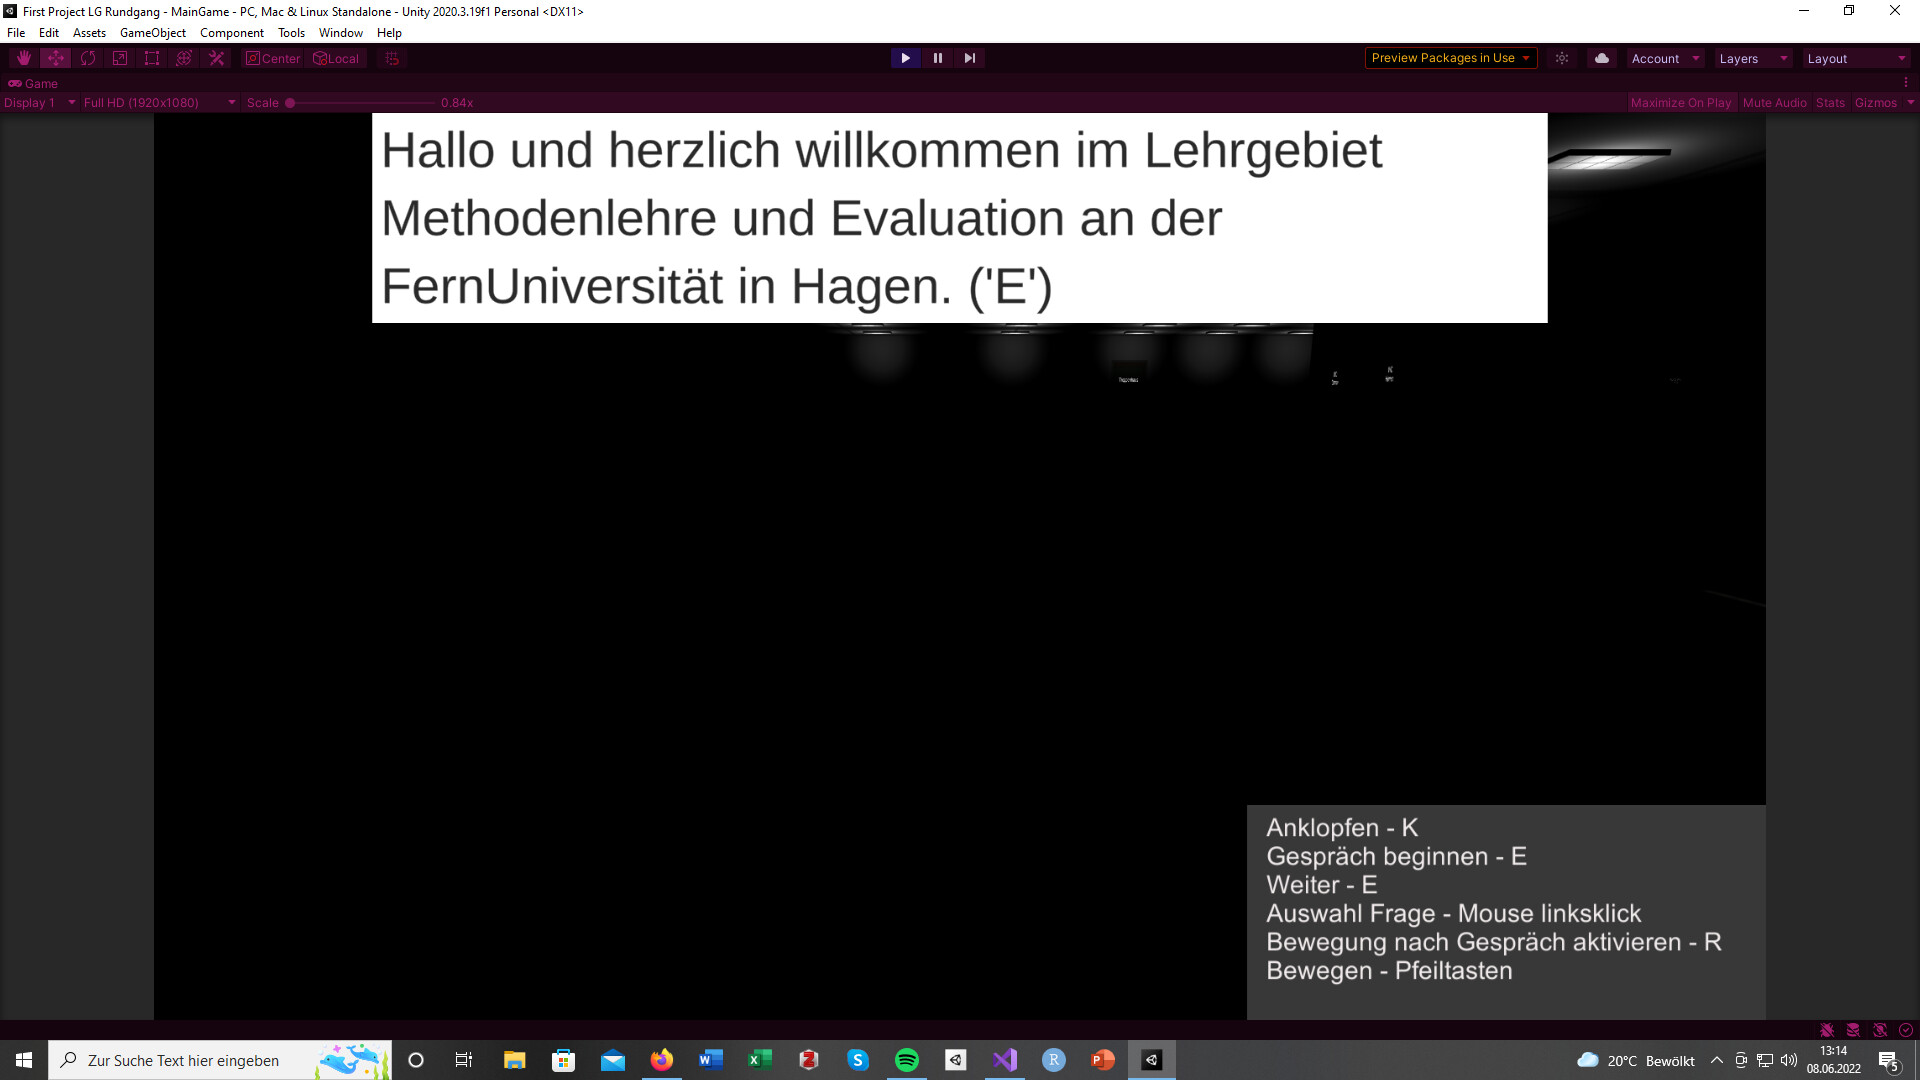The height and width of the screenshot is (1080, 1920).
Task: Pause the game playback
Action: point(937,58)
